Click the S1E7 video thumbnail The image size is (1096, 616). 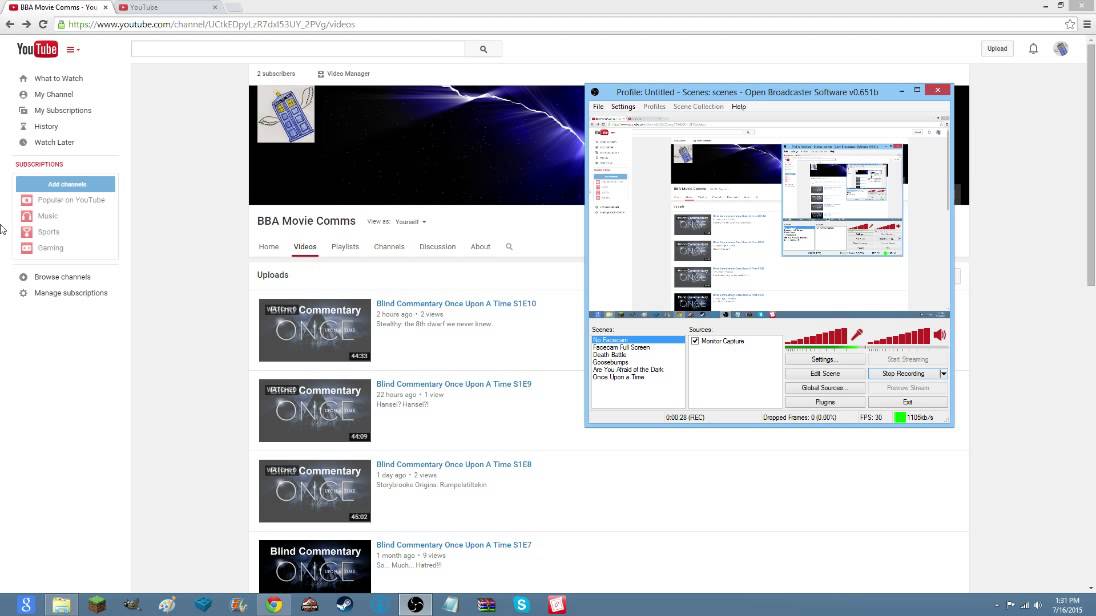pos(315,566)
